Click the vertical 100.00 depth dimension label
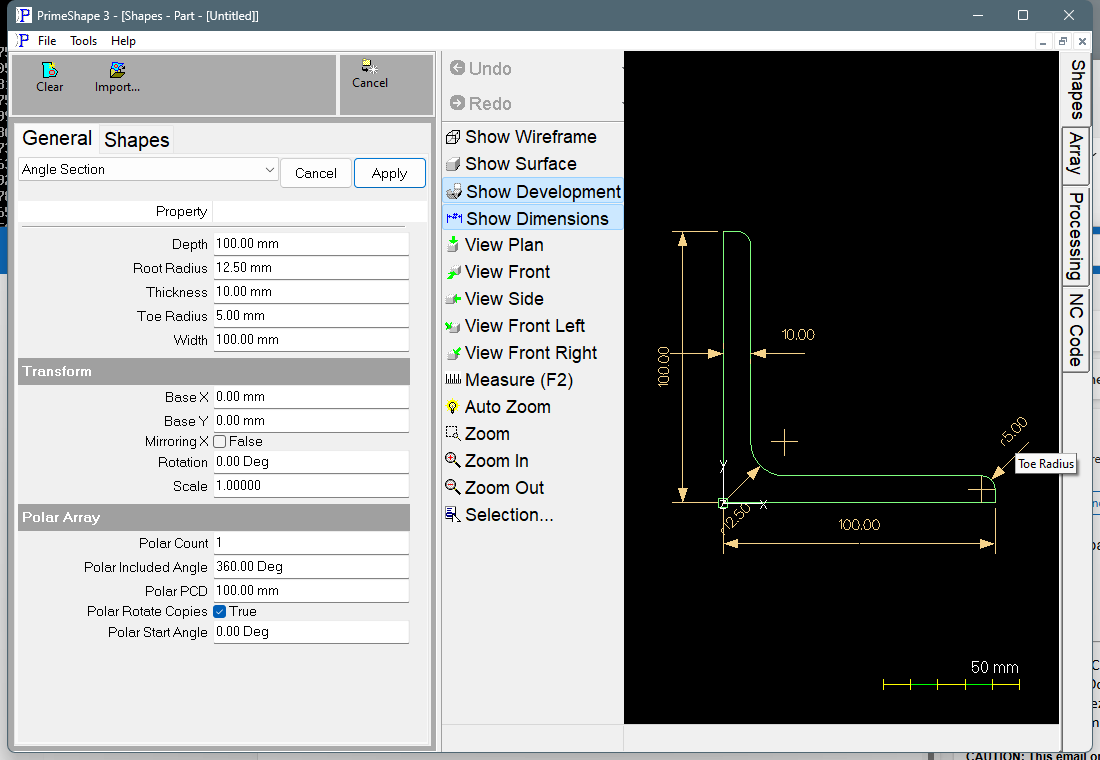The width and height of the screenshot is (1100, 760). [x=664, y=366]
